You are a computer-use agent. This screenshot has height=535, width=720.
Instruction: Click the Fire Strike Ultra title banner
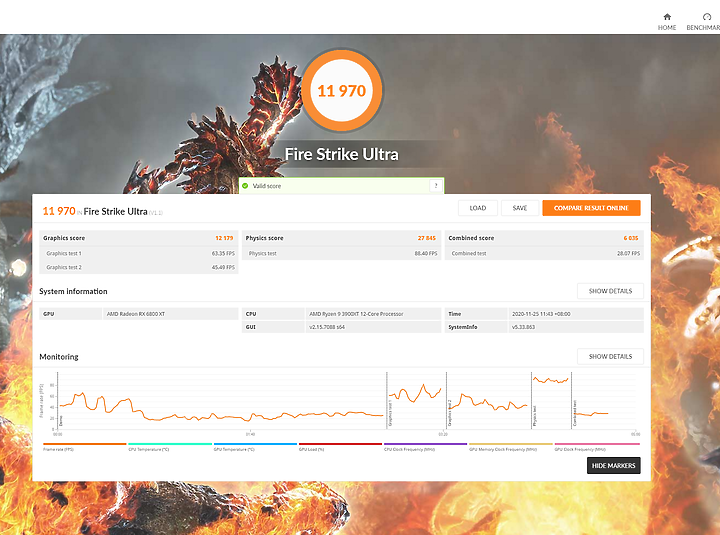pyautogui.click(x=342, y=154)
